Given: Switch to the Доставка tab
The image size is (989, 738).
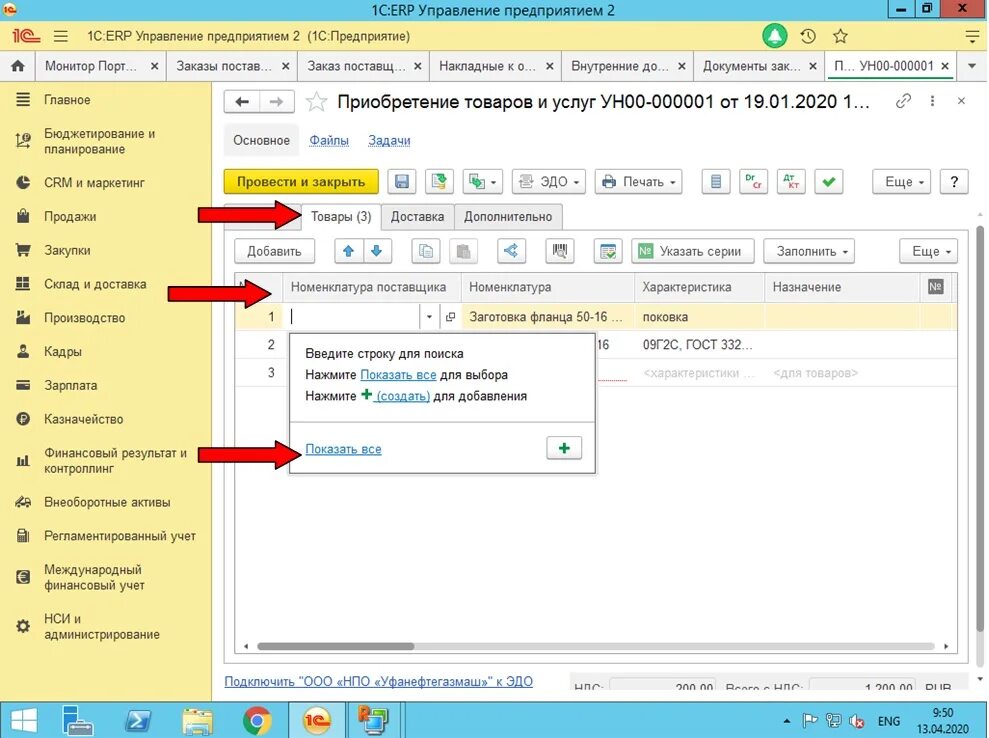Looking at the screenshot, I should pyautogui.click(x=417, y=216).
